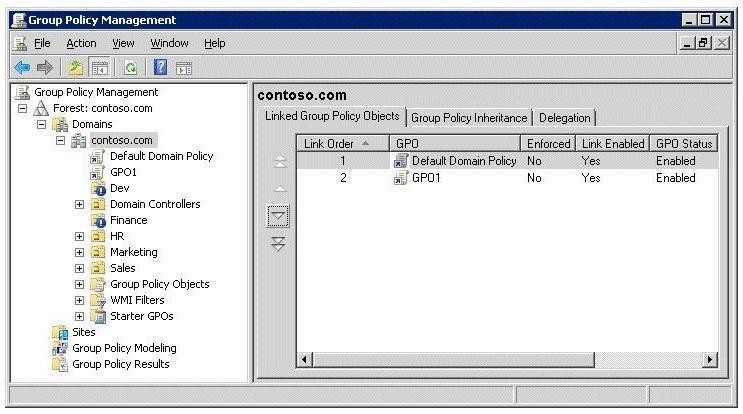Image resolution: width=743 pixels, height=414 pixels.
Task: Collapse the contoso.com domain node
Action: (x=60, y=141)
